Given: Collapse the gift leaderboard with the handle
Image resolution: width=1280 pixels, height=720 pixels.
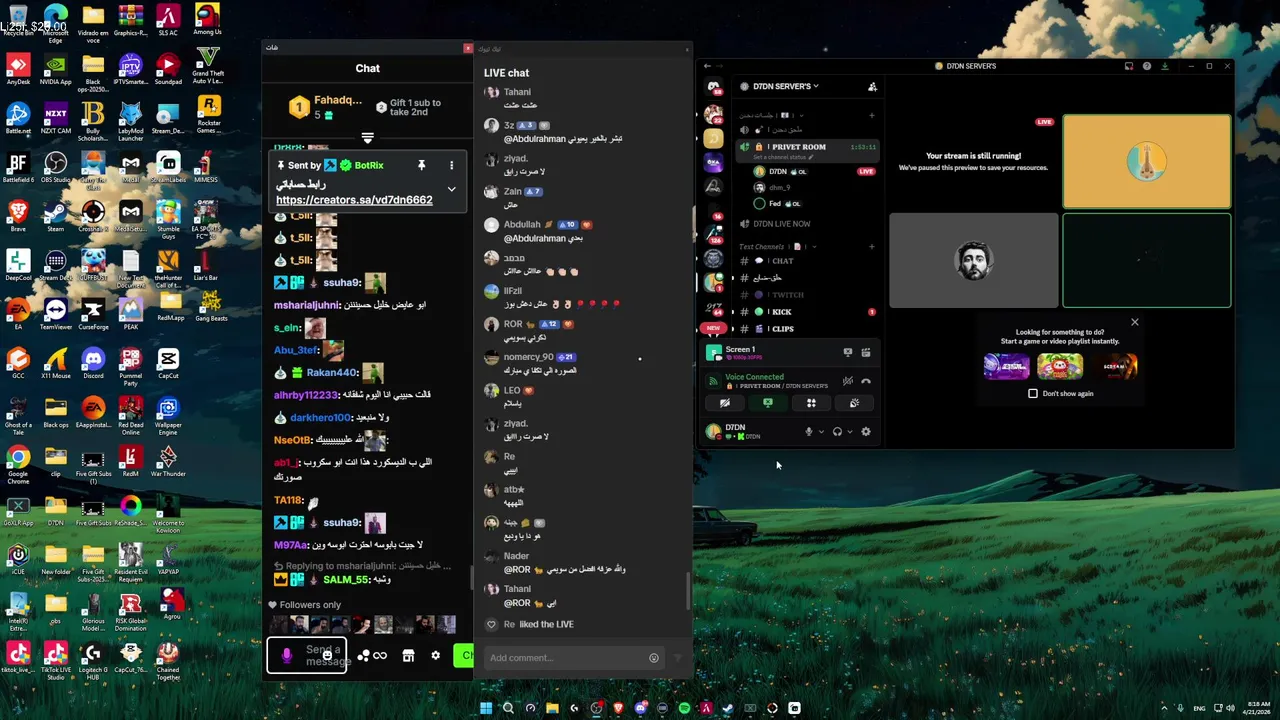Looking at the screenshot, I should pos(367,137).
